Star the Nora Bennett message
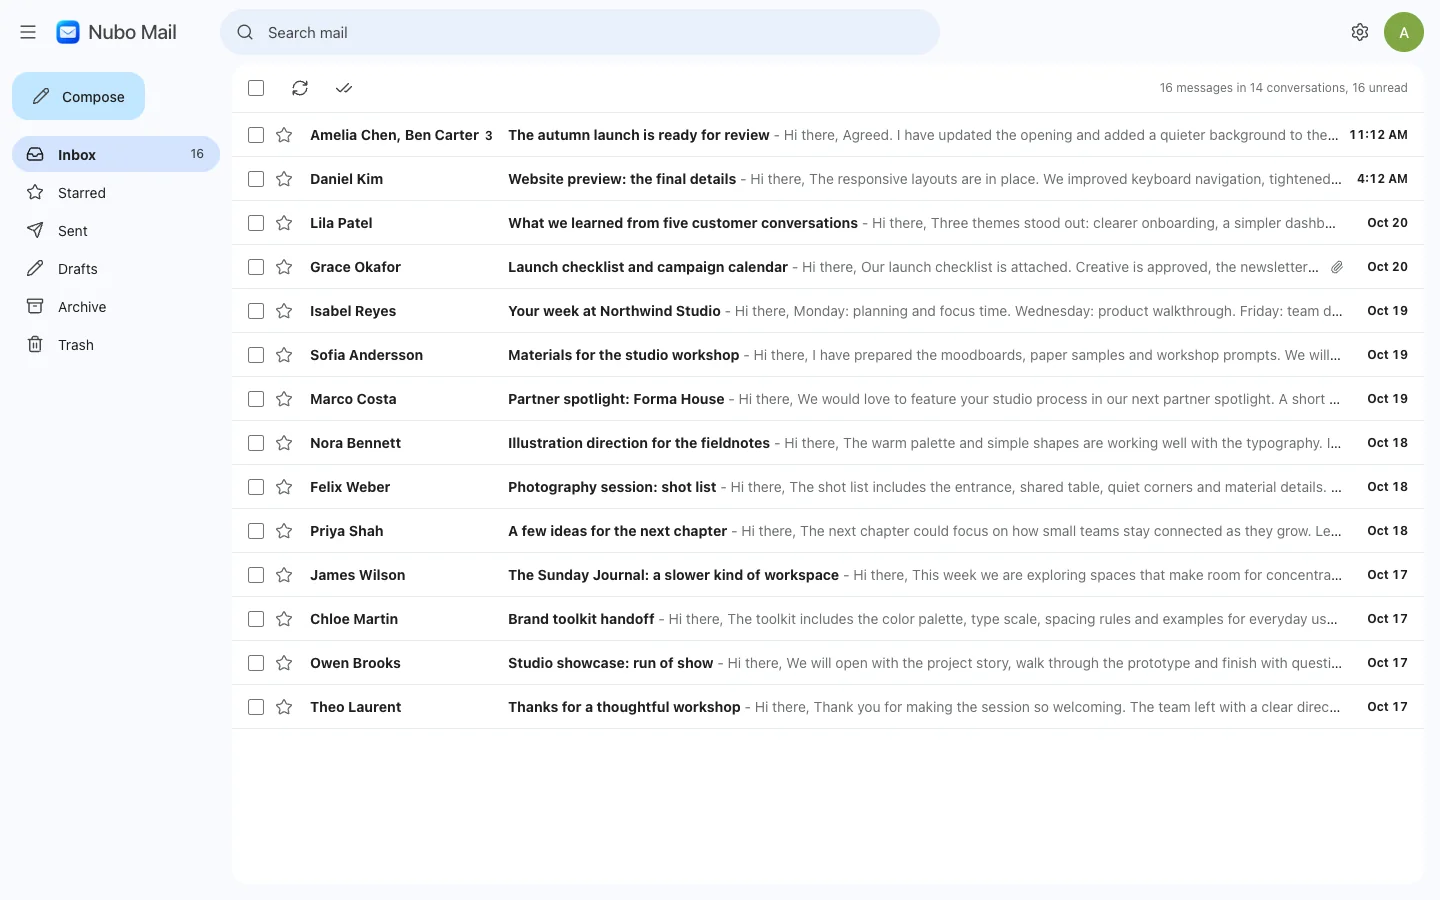This screenshot has width=1440, height=900. click(x=284, y=443)
